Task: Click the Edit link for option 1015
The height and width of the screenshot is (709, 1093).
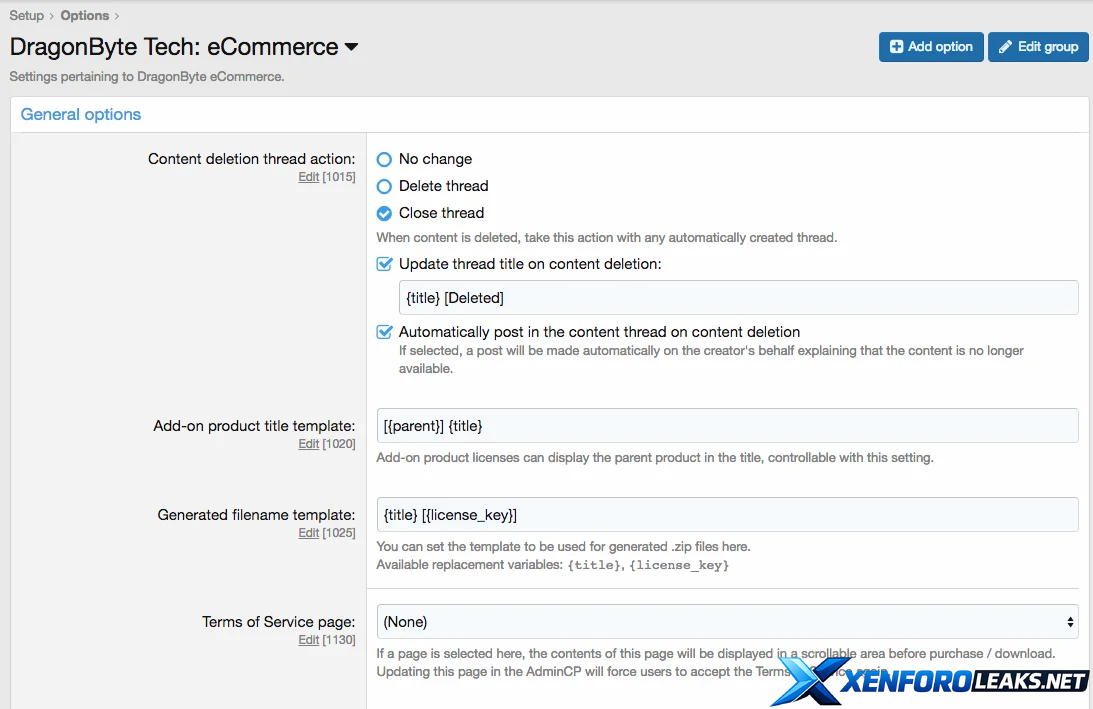Action: [x=308, y=177]
